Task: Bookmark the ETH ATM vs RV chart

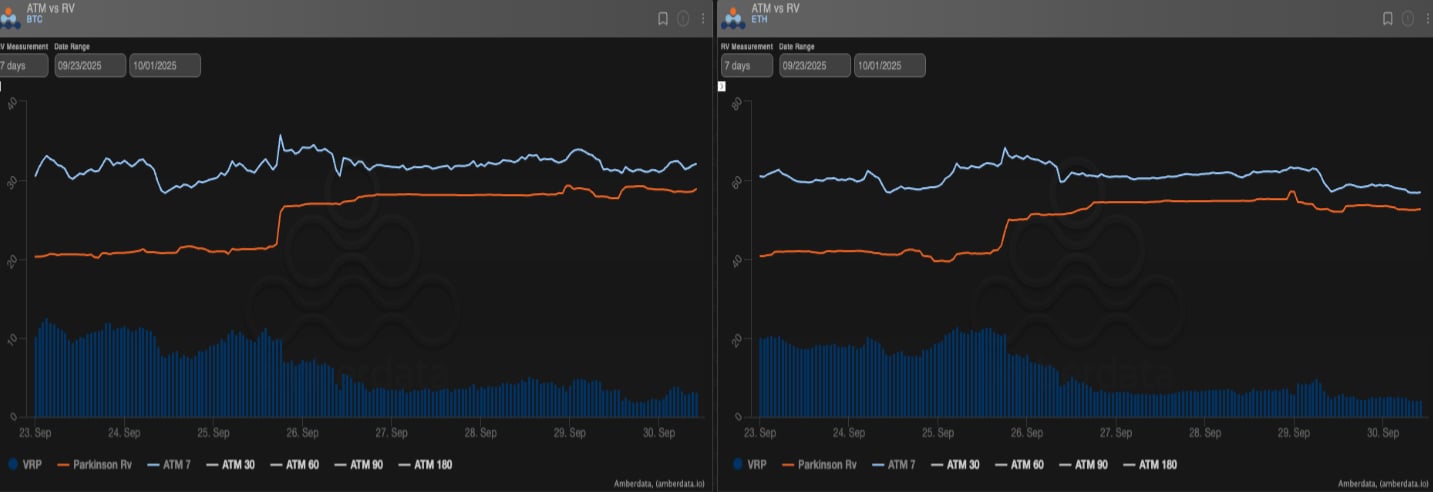Action: point(1387,18)
